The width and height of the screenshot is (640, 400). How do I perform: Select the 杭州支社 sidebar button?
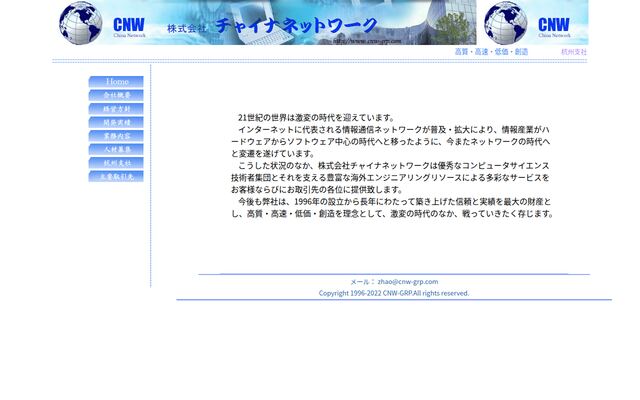pyautogui.click(x=116, y=162)
